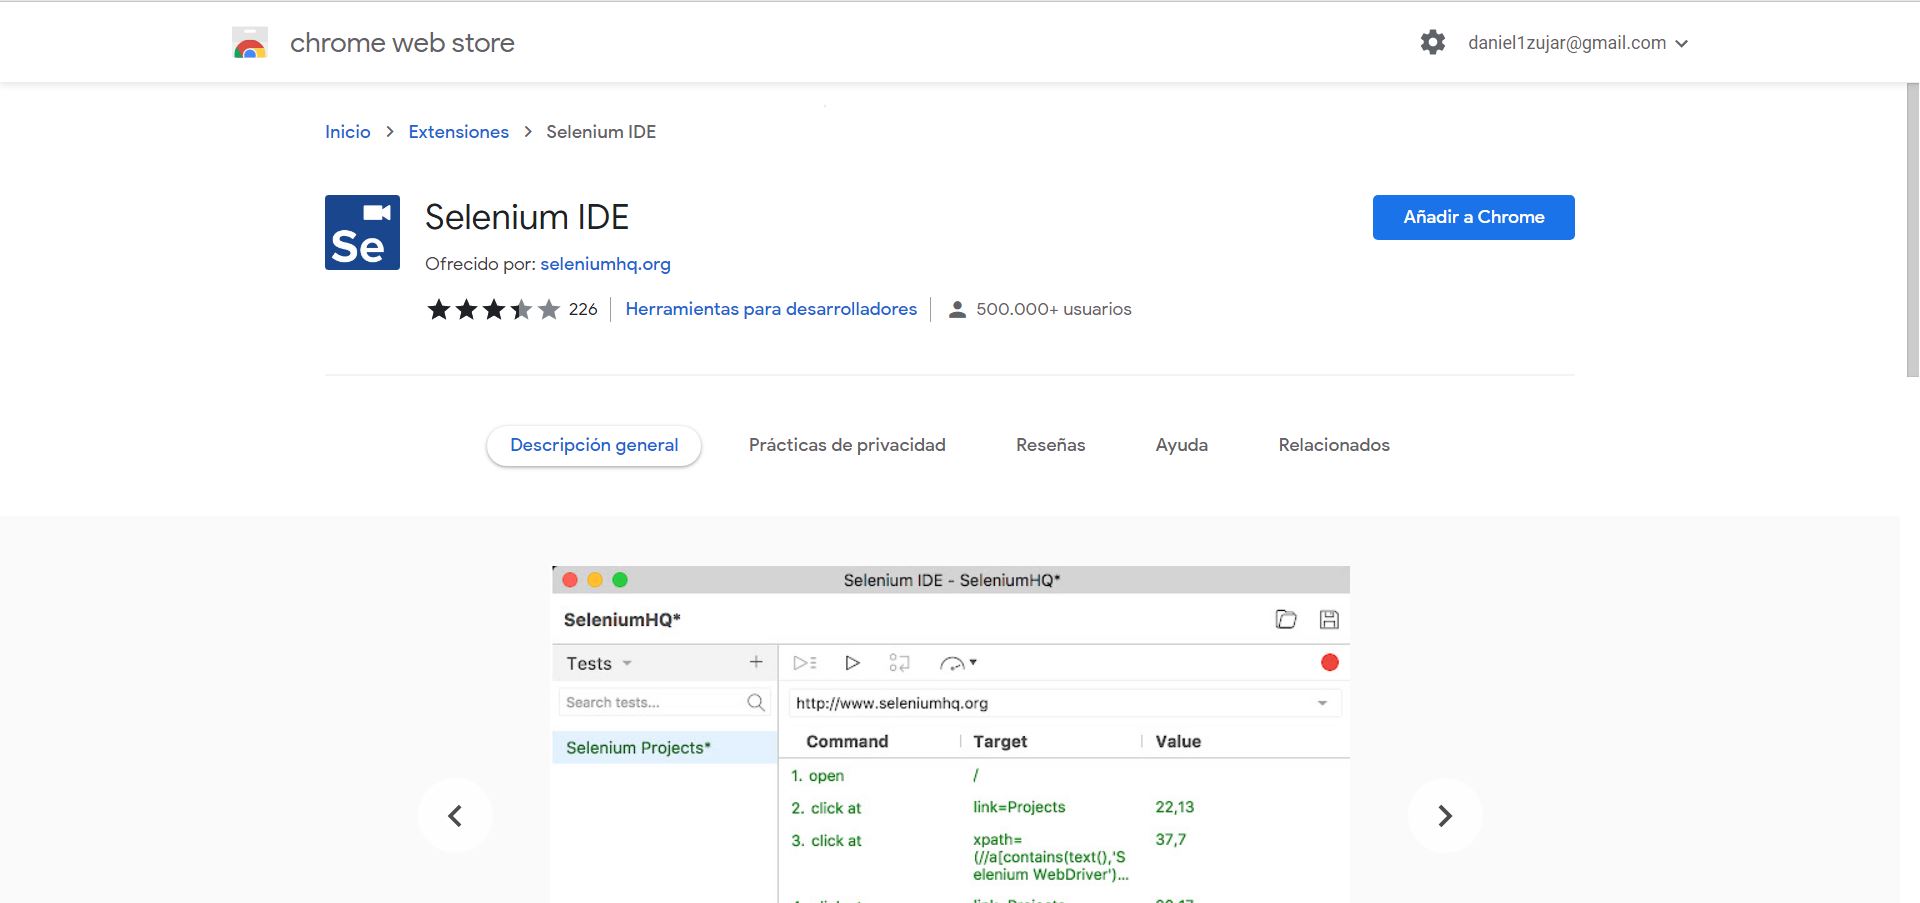Viewport: 1920px width, 903px height.
Task: Open the Reseñas tab
Action: coord(1050,445)
